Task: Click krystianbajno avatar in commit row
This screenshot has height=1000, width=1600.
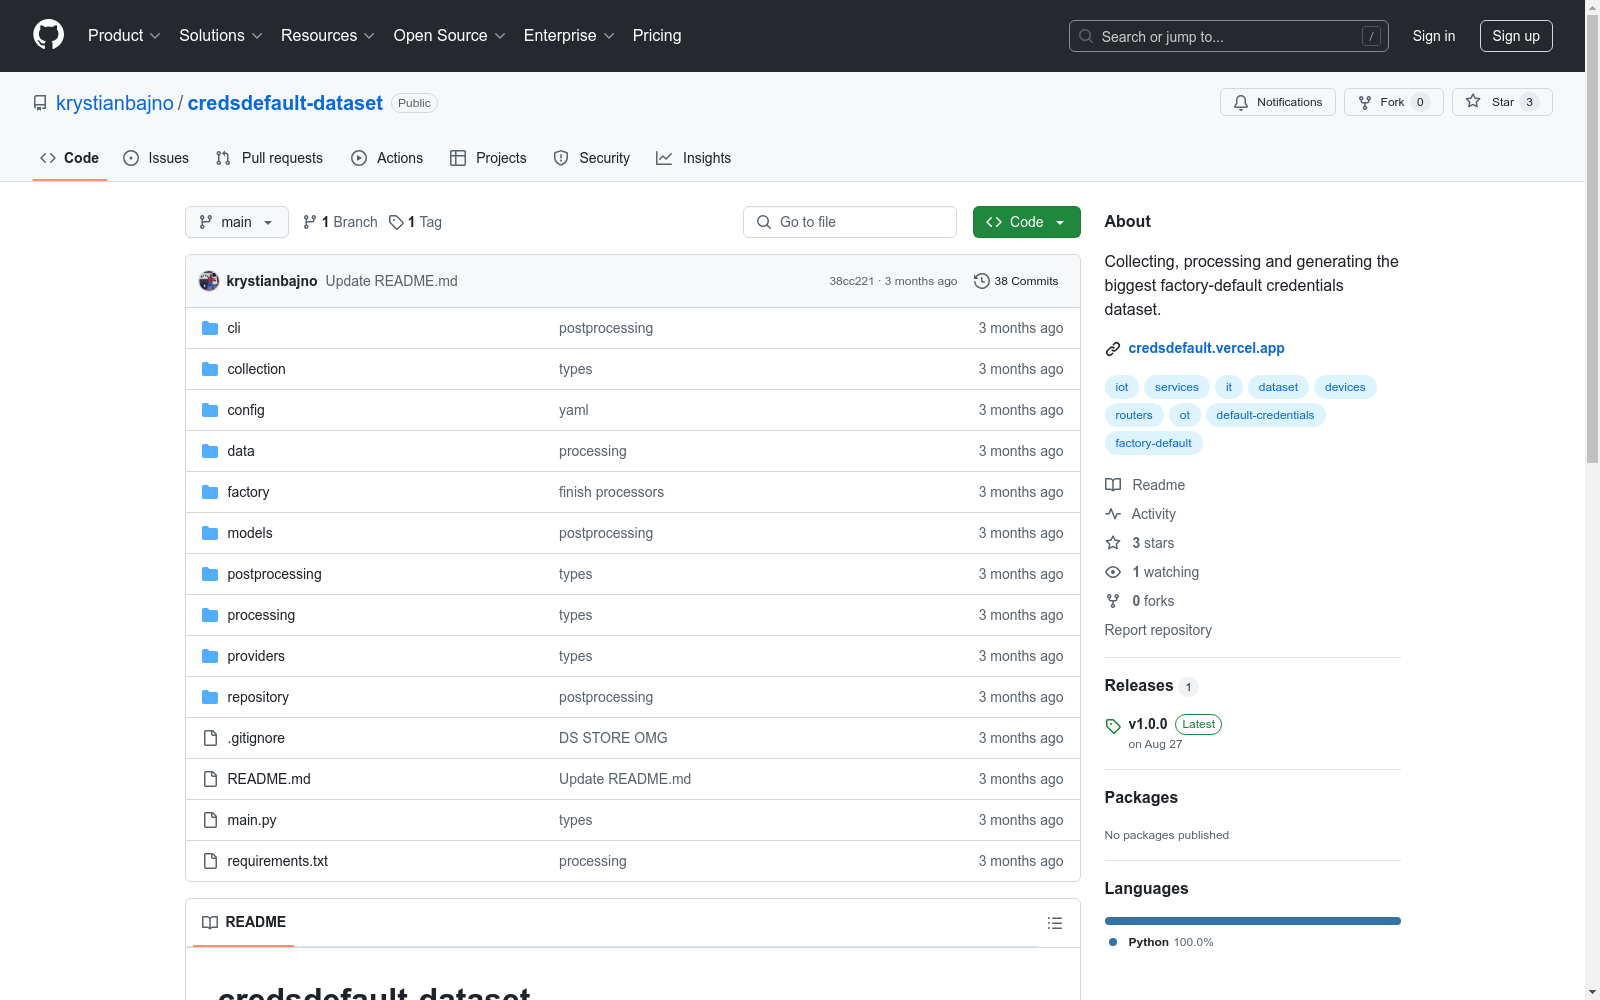Action: coord(209,281)
